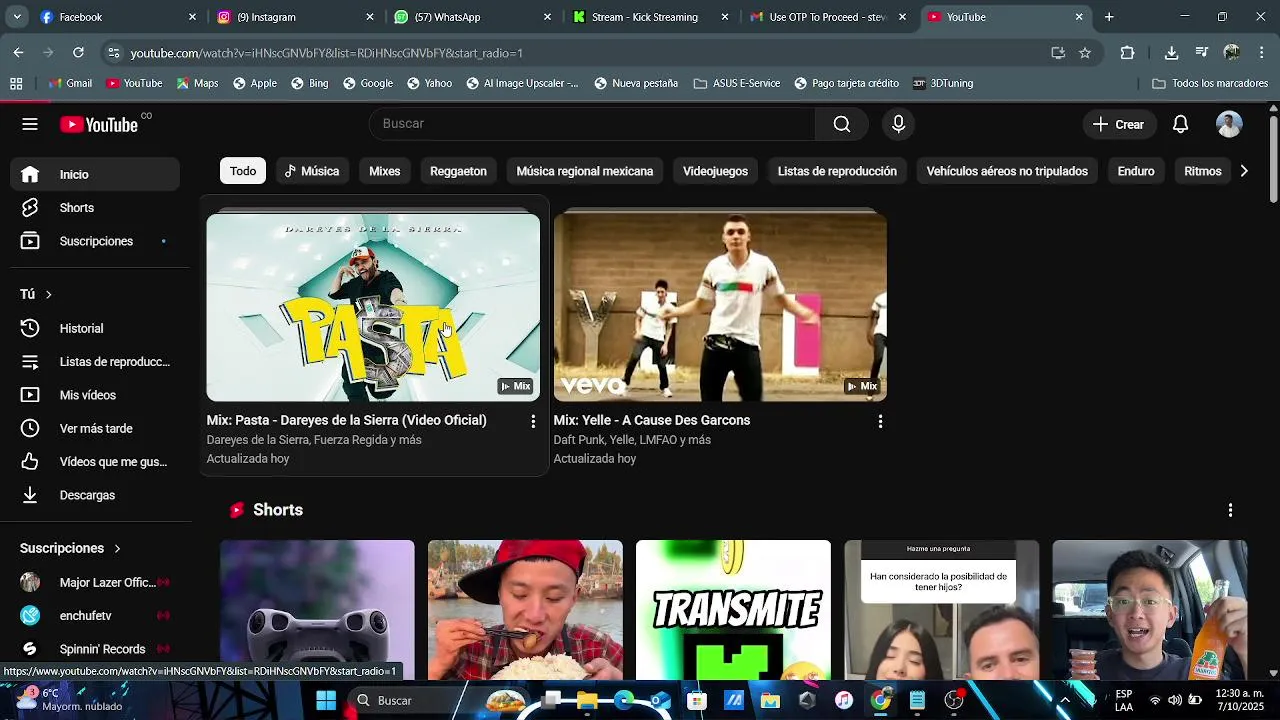Open a new browser tab
The height and width of the screenshot is (720, 1280).
1109,17
